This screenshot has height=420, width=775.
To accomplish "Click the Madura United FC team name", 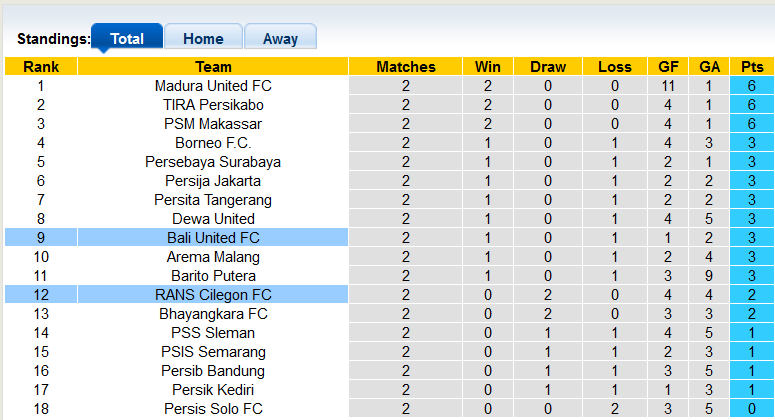I will click(213, 86).
